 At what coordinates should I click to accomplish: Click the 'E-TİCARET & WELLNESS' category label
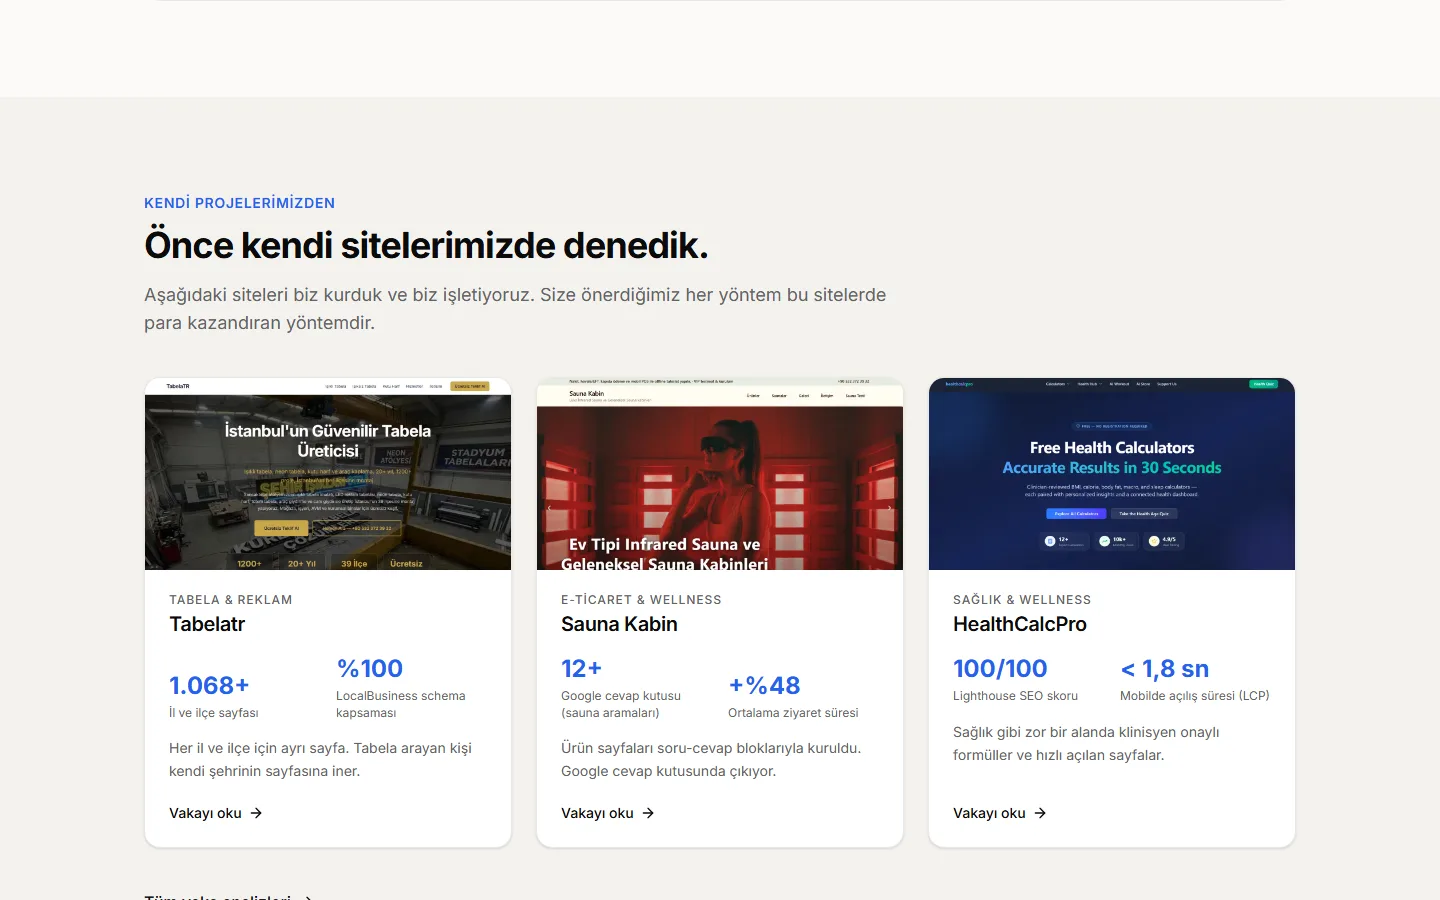coord(641,600)
